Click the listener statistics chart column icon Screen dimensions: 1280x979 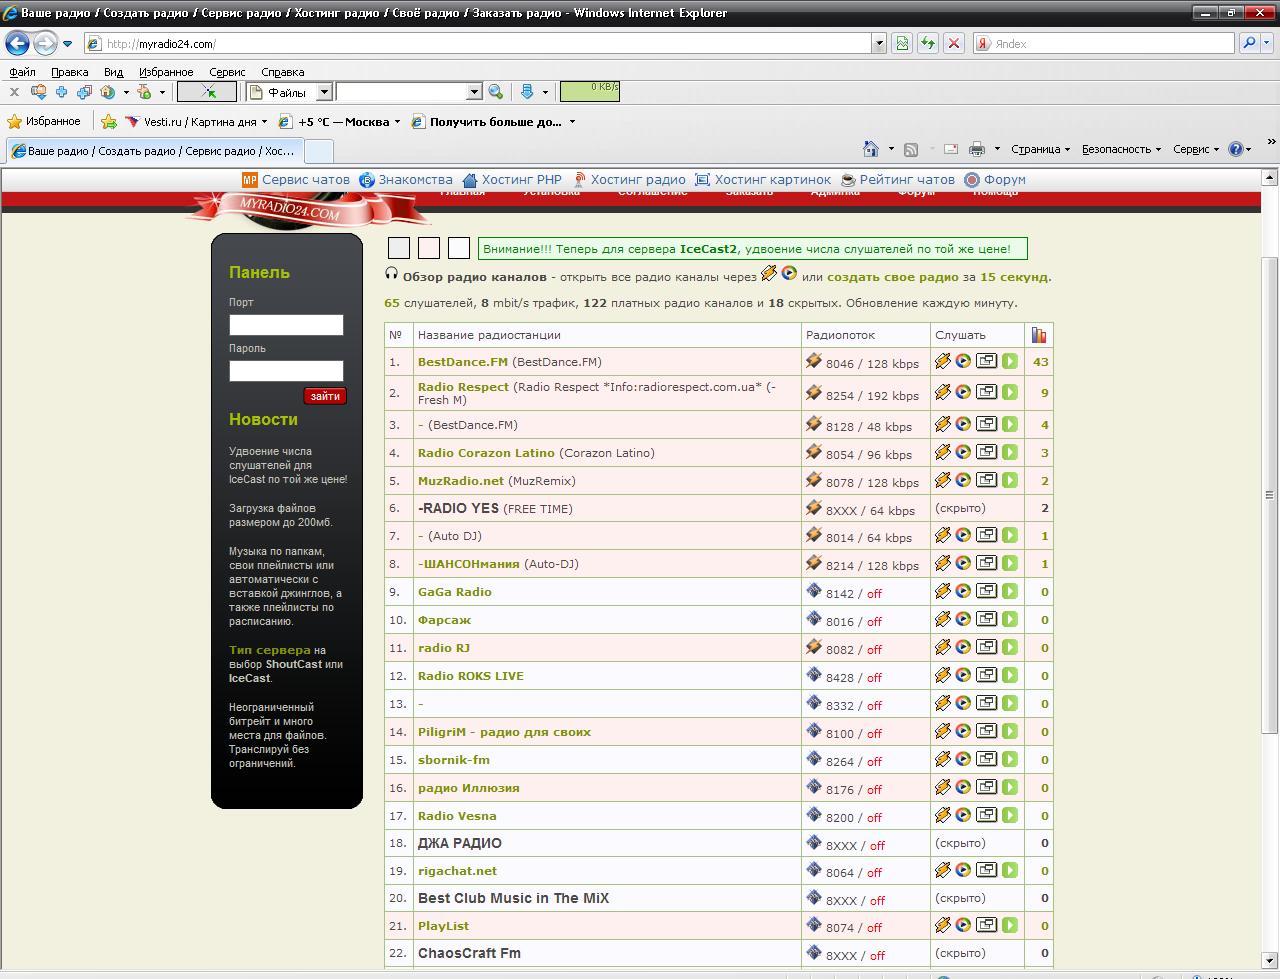click(1039, 335)
